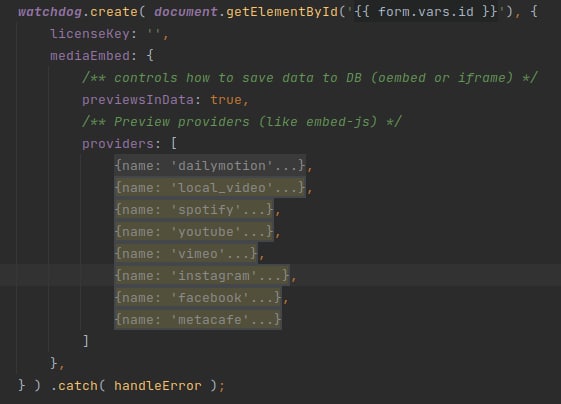Expand the folded 'dailymotion' provider block
This screenshot has height=404, width=561.
[210, 166]
